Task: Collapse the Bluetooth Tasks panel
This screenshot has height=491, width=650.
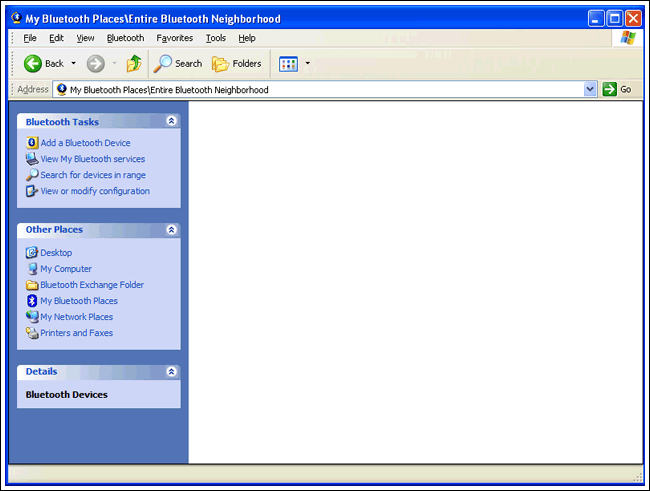Action: pyautogui.click(x=171, y=121)
